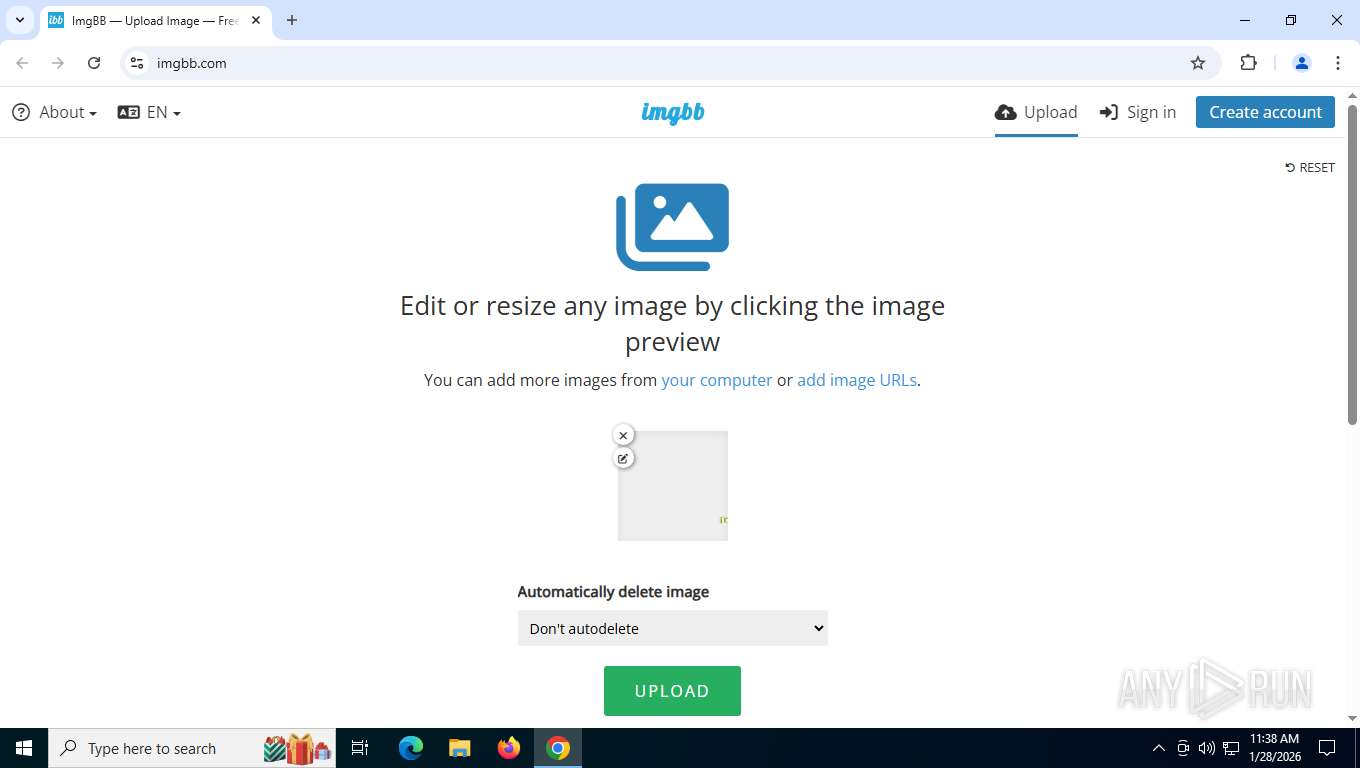The width and height of the screenshot is (1360, 768).
Task: Click the browser forward arrow
Action: coord(58,63)
